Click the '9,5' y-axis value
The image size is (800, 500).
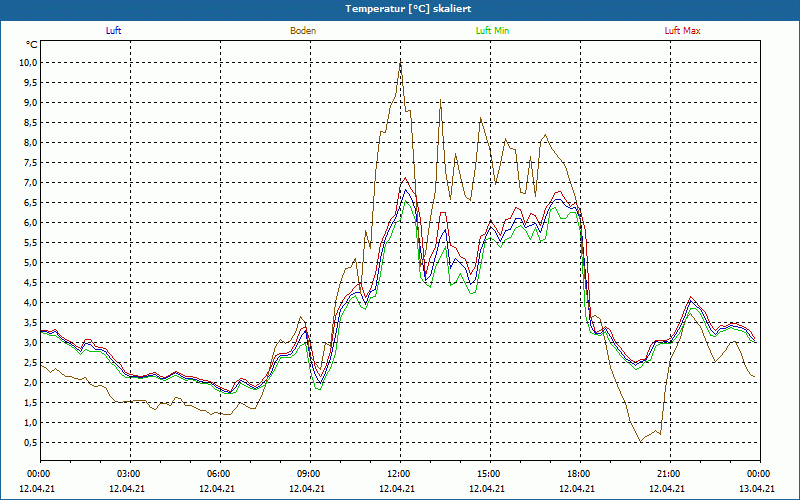pos(31,83)
